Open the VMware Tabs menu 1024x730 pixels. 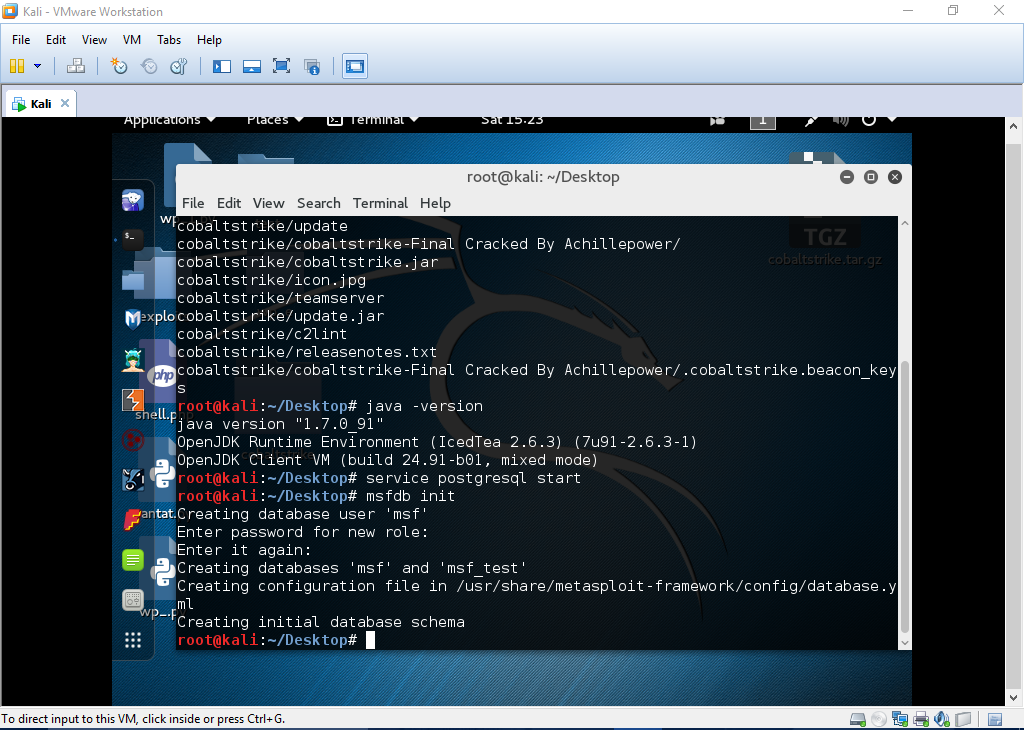tap(168, 40)
